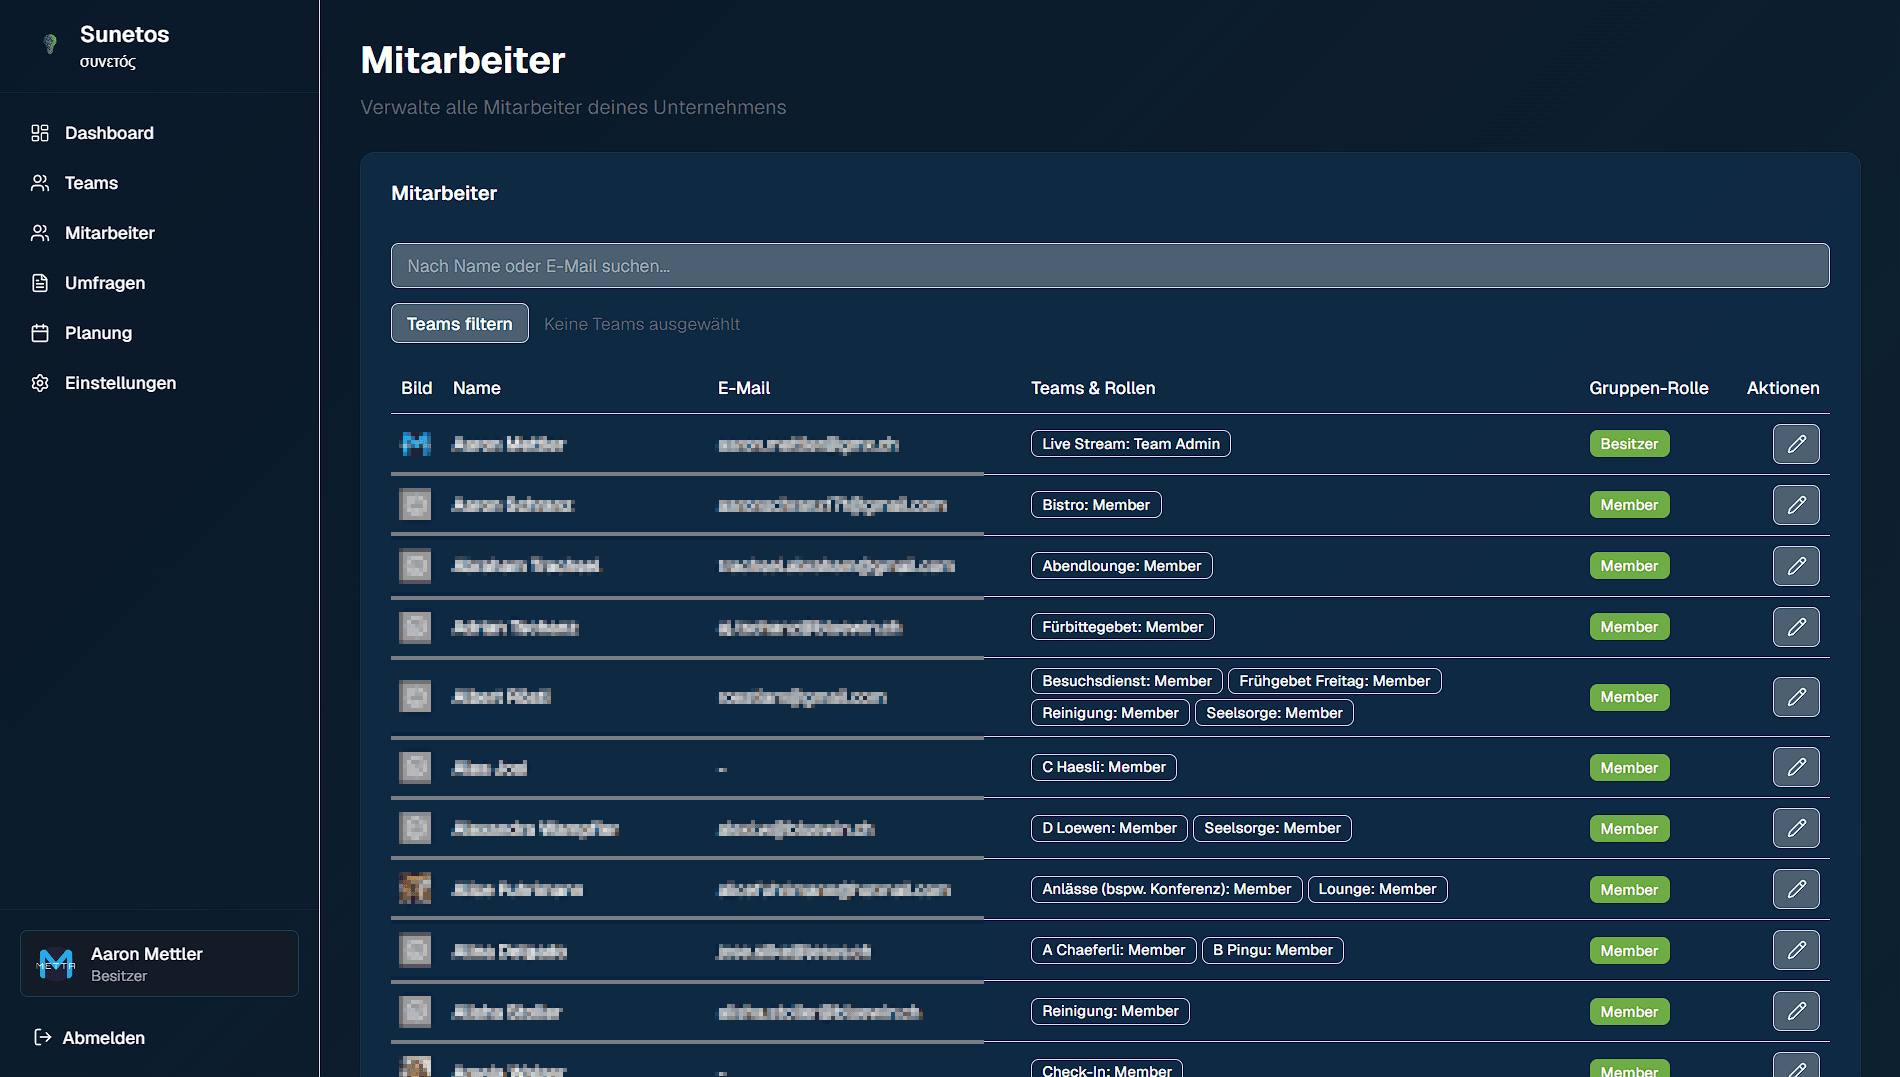Viewport: 1900px width, 1077px height.
Task: Click the Fürbittegebet: Member tag
Action: click(1123, 627)
